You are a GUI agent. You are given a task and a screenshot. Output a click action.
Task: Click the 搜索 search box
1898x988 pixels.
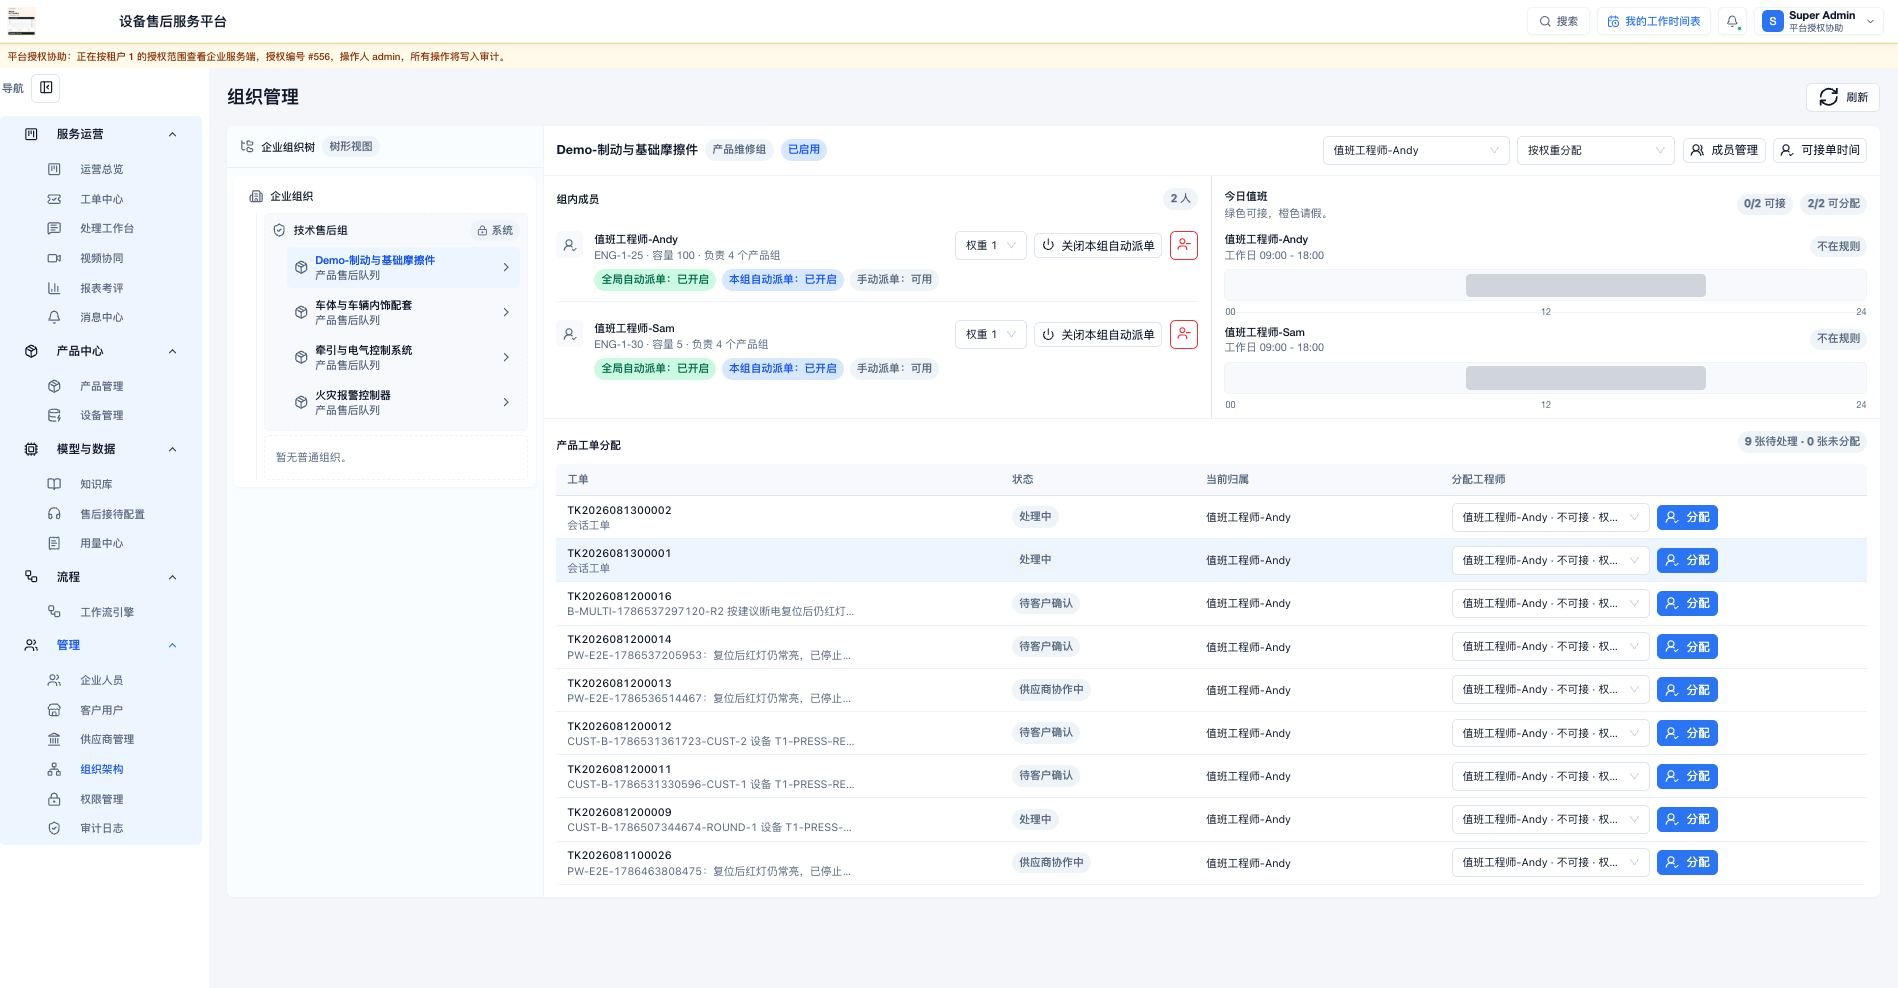(1558, 21)
